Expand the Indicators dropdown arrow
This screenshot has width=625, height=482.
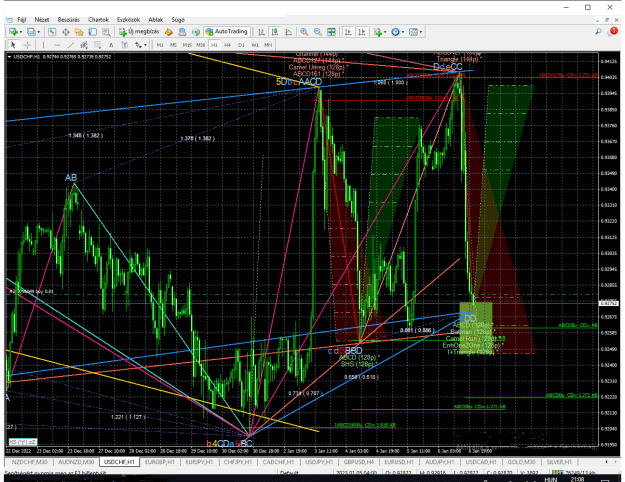pyautogui.click(x=385, y=32)
